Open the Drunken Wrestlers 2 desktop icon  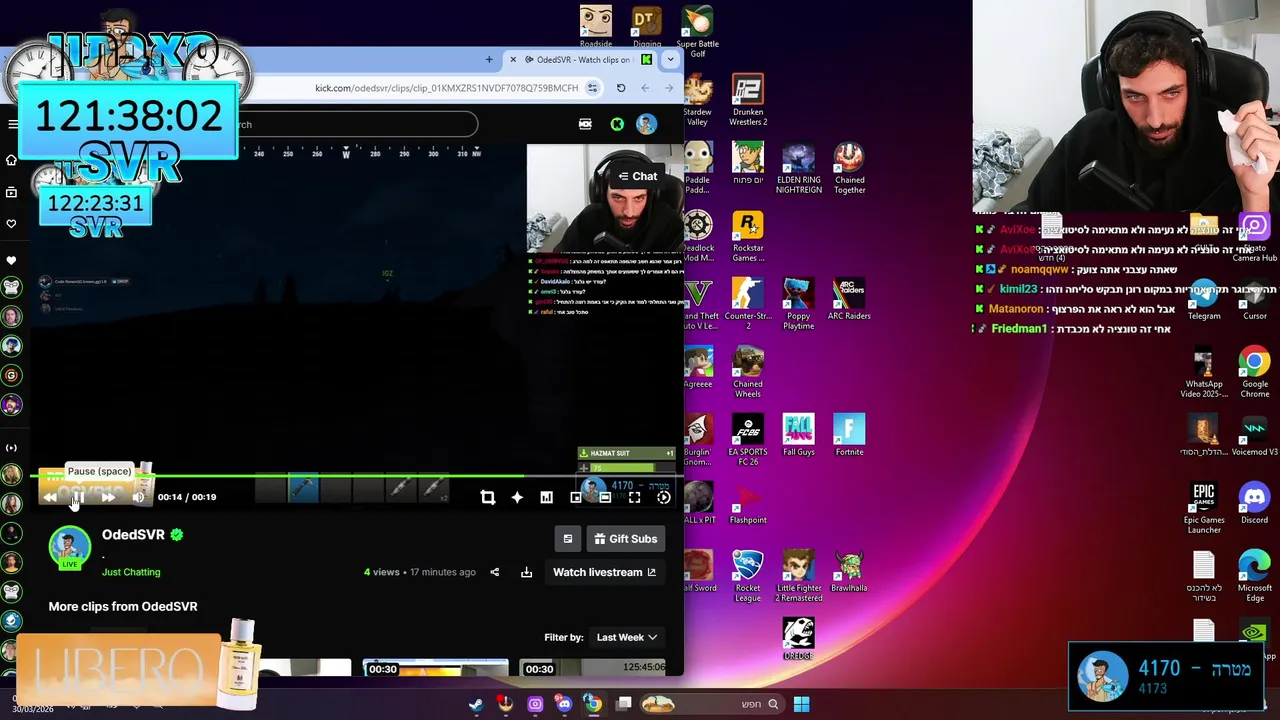pos(748,101)
